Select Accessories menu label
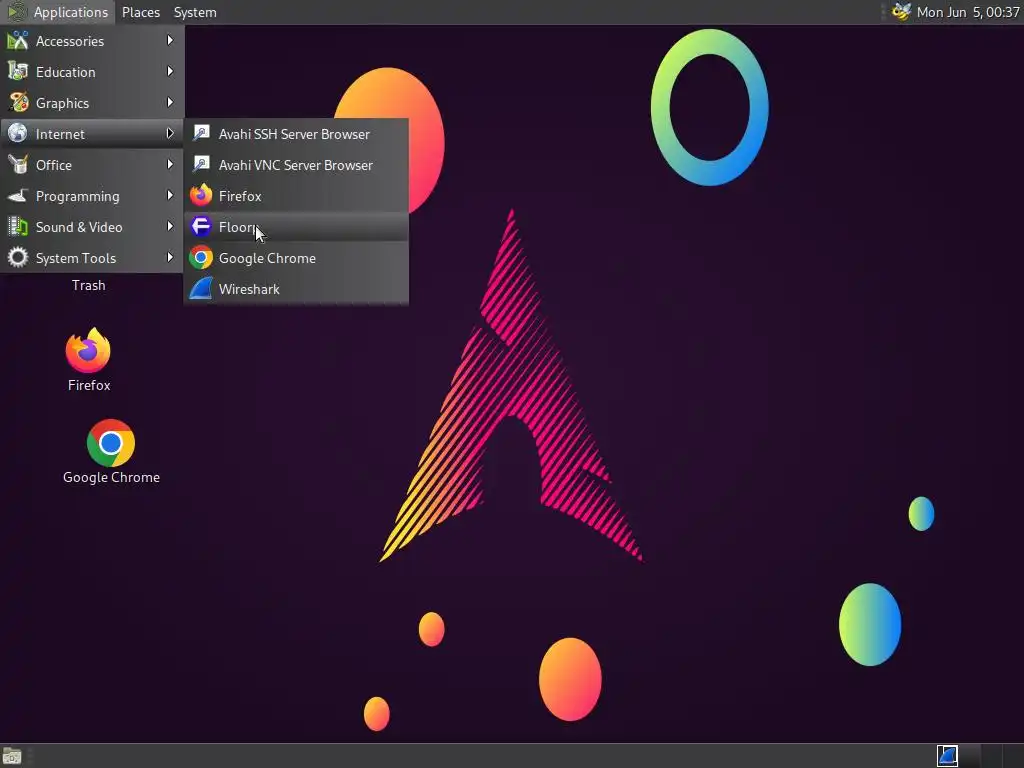1024x768 pixels. (x=70, y=41)
